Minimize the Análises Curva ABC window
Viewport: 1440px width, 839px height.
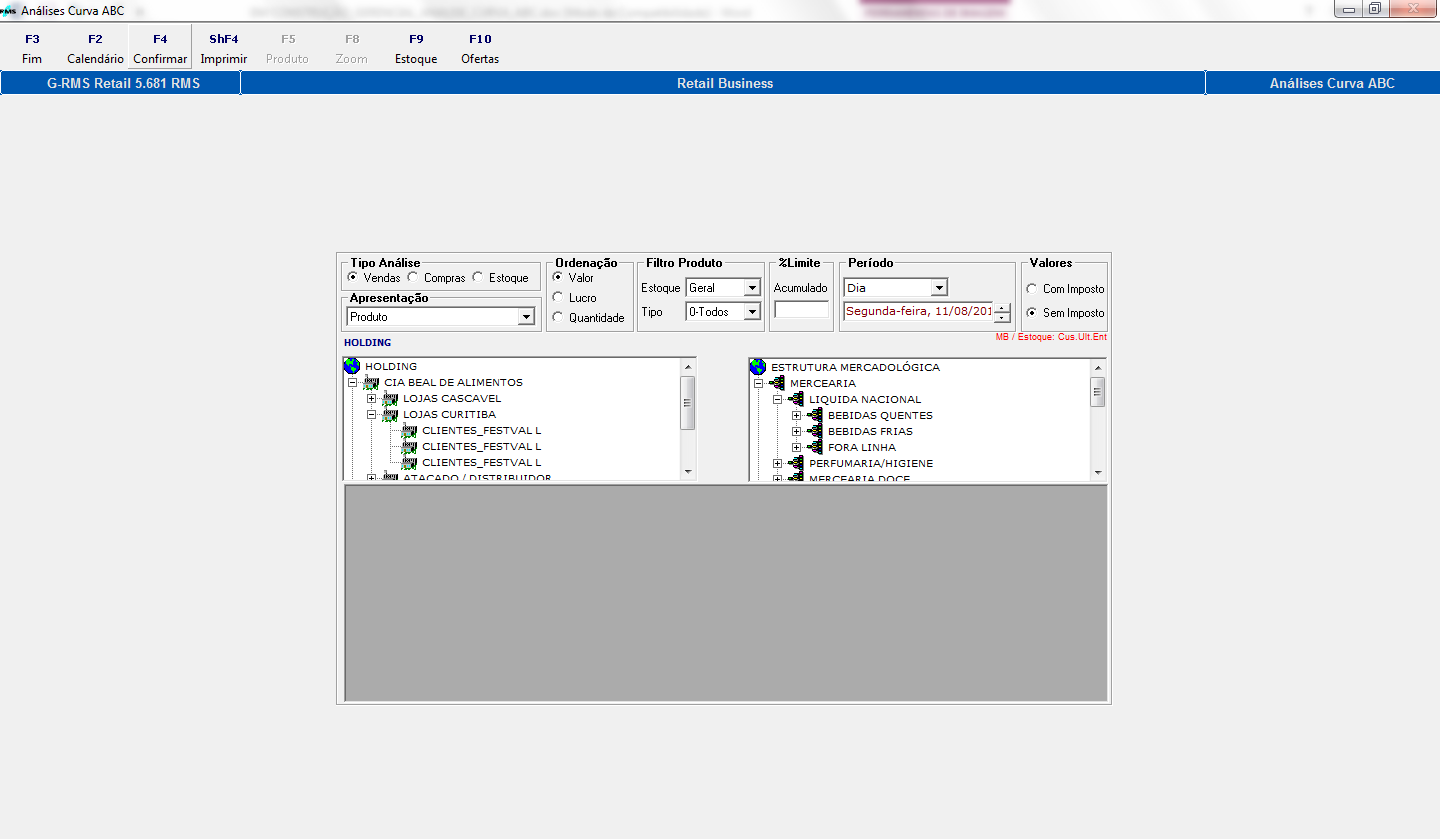click(1349, 9)
